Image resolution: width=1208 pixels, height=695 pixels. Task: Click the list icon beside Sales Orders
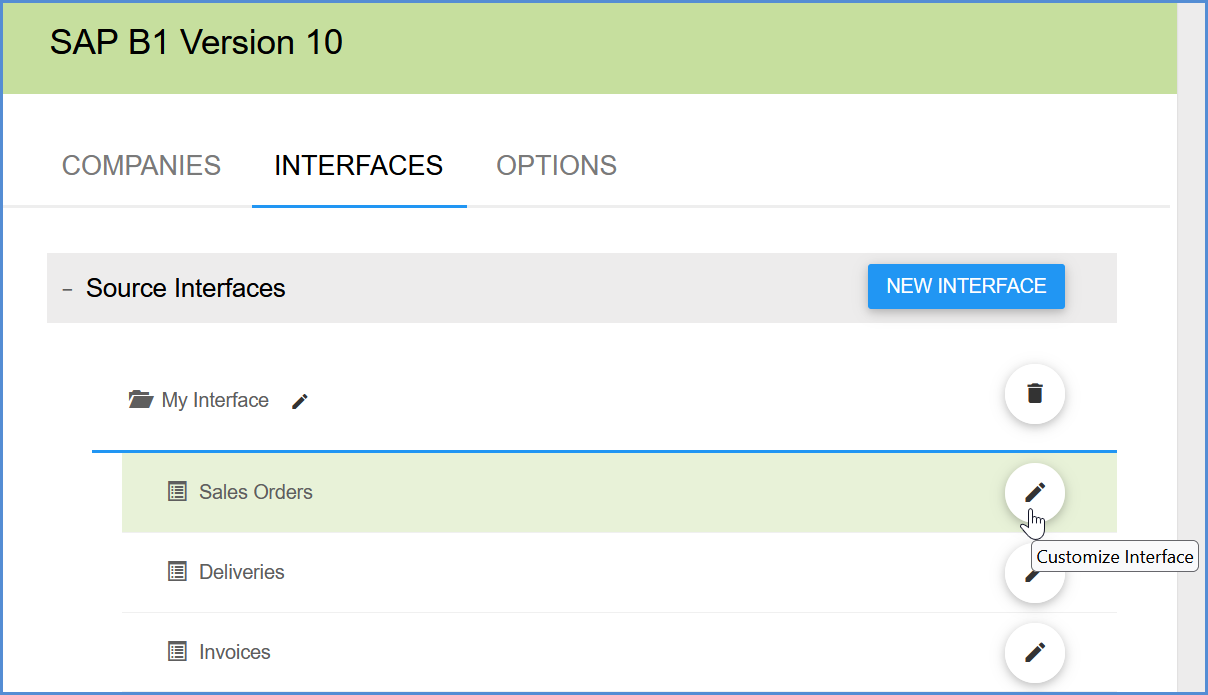pos(177,492)
